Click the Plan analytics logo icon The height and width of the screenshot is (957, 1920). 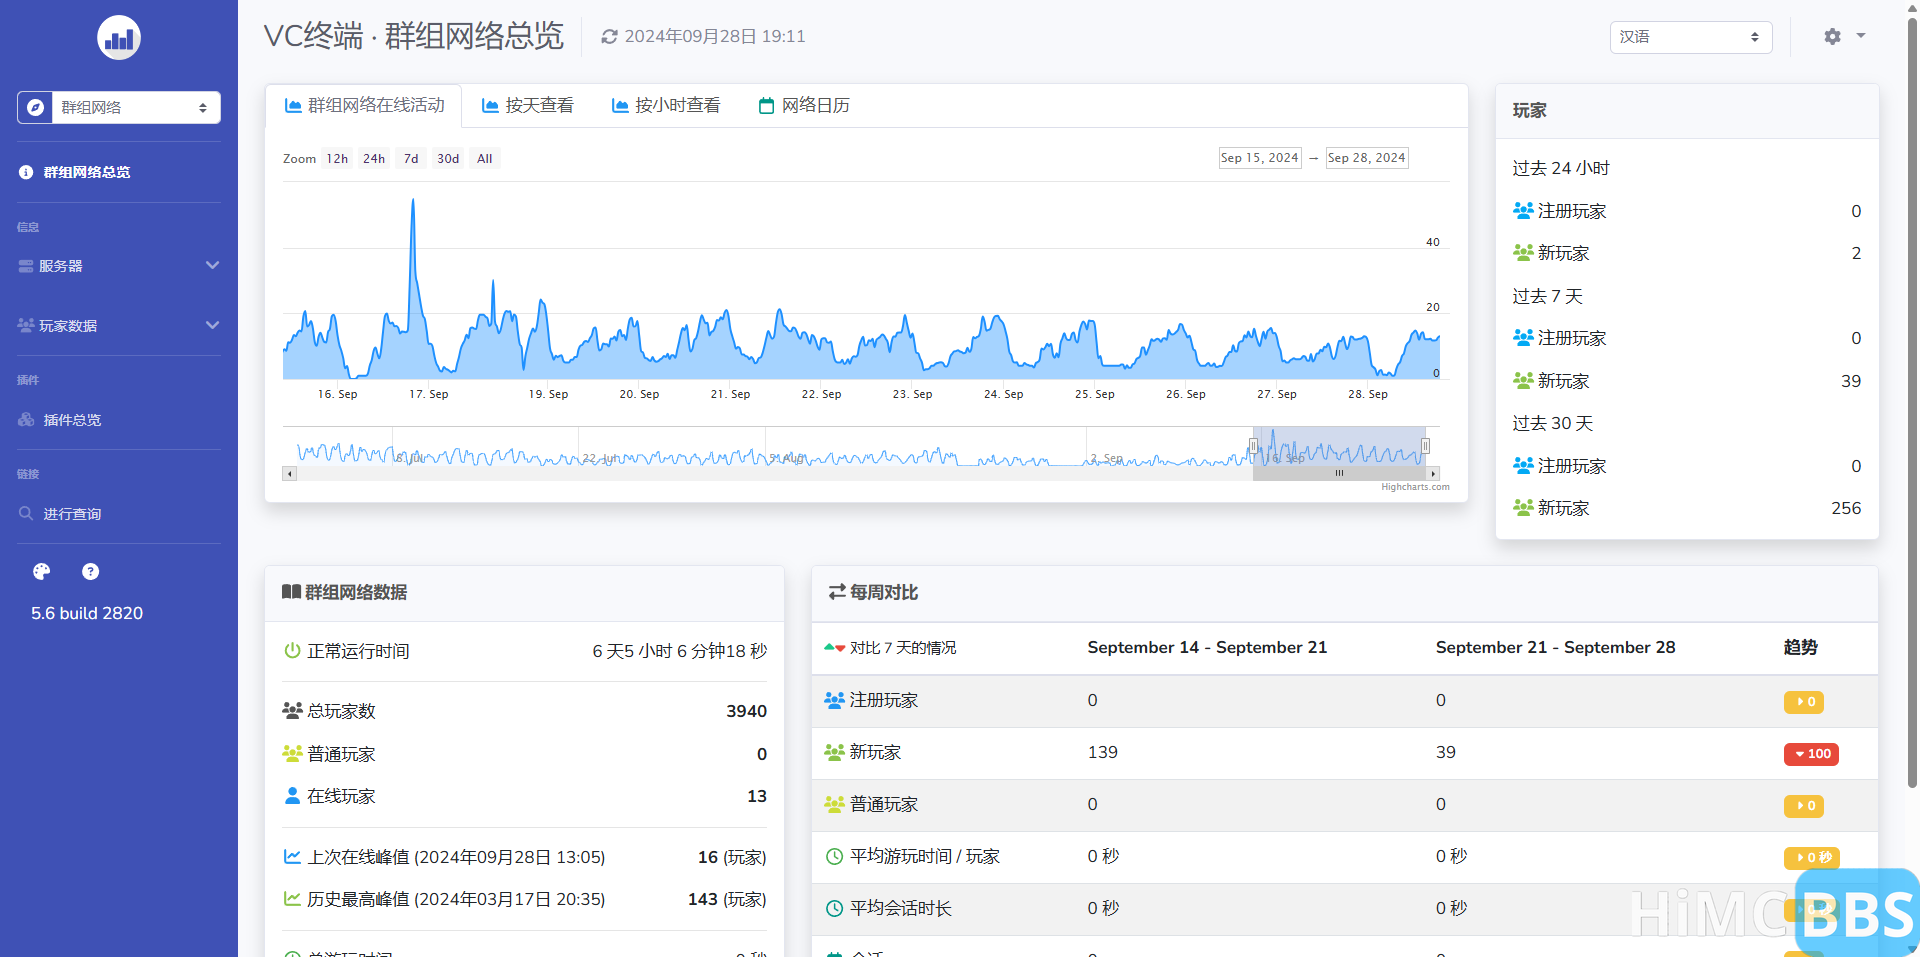pos(119,38)
